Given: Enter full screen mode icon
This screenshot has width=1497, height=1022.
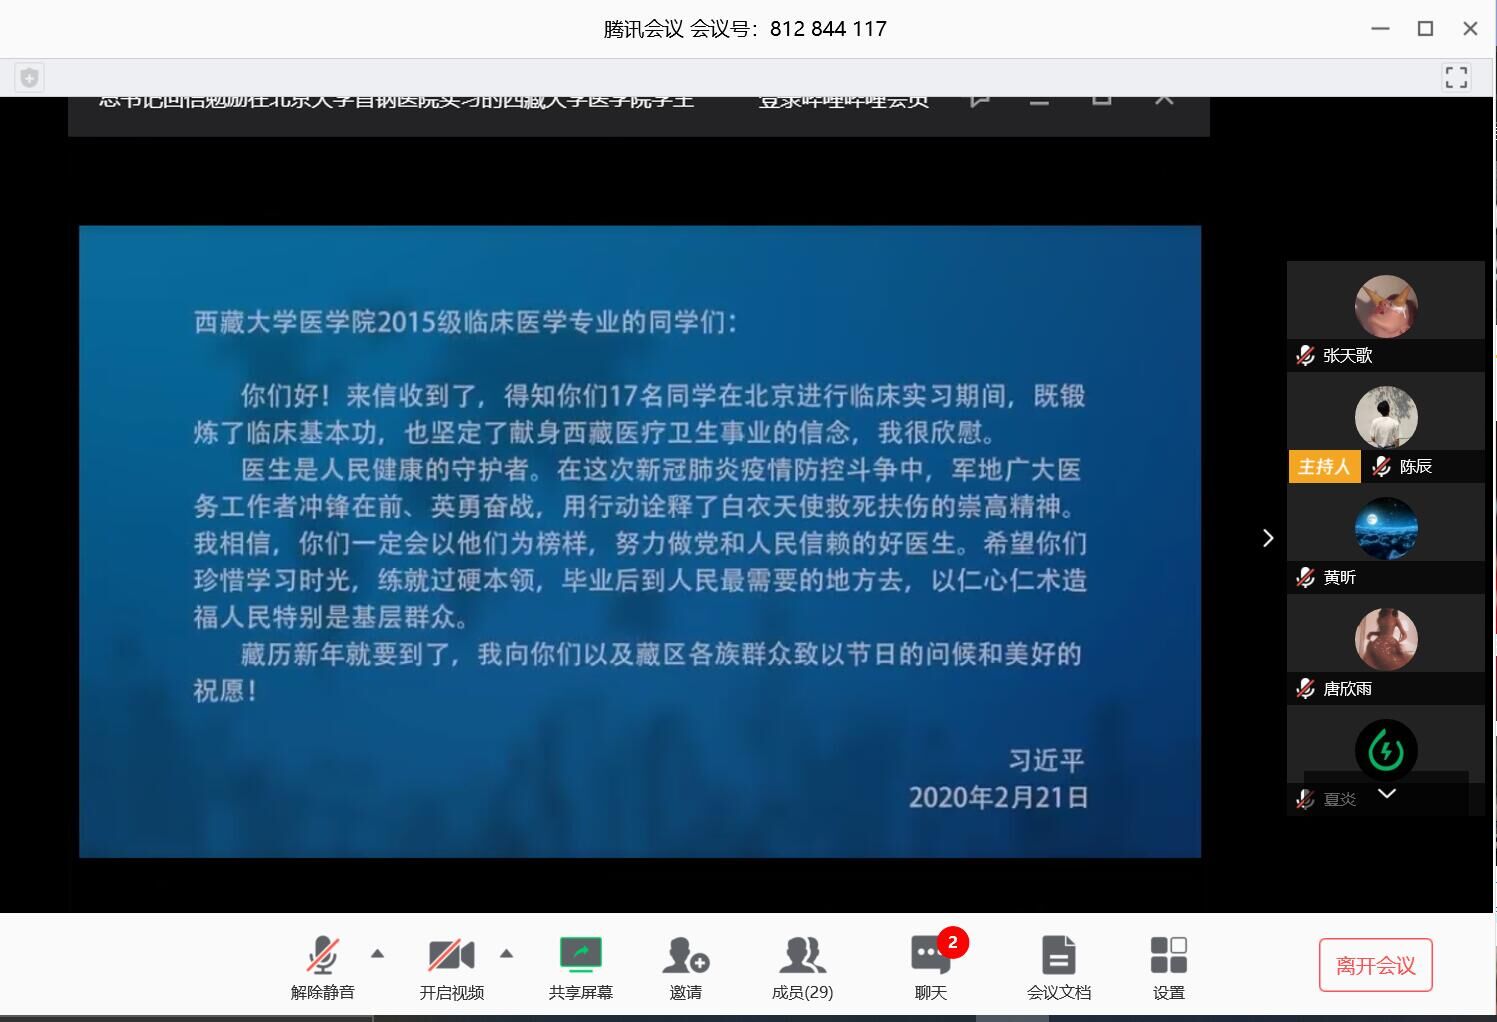Looking at the screenshot, I should [1456, 77].
